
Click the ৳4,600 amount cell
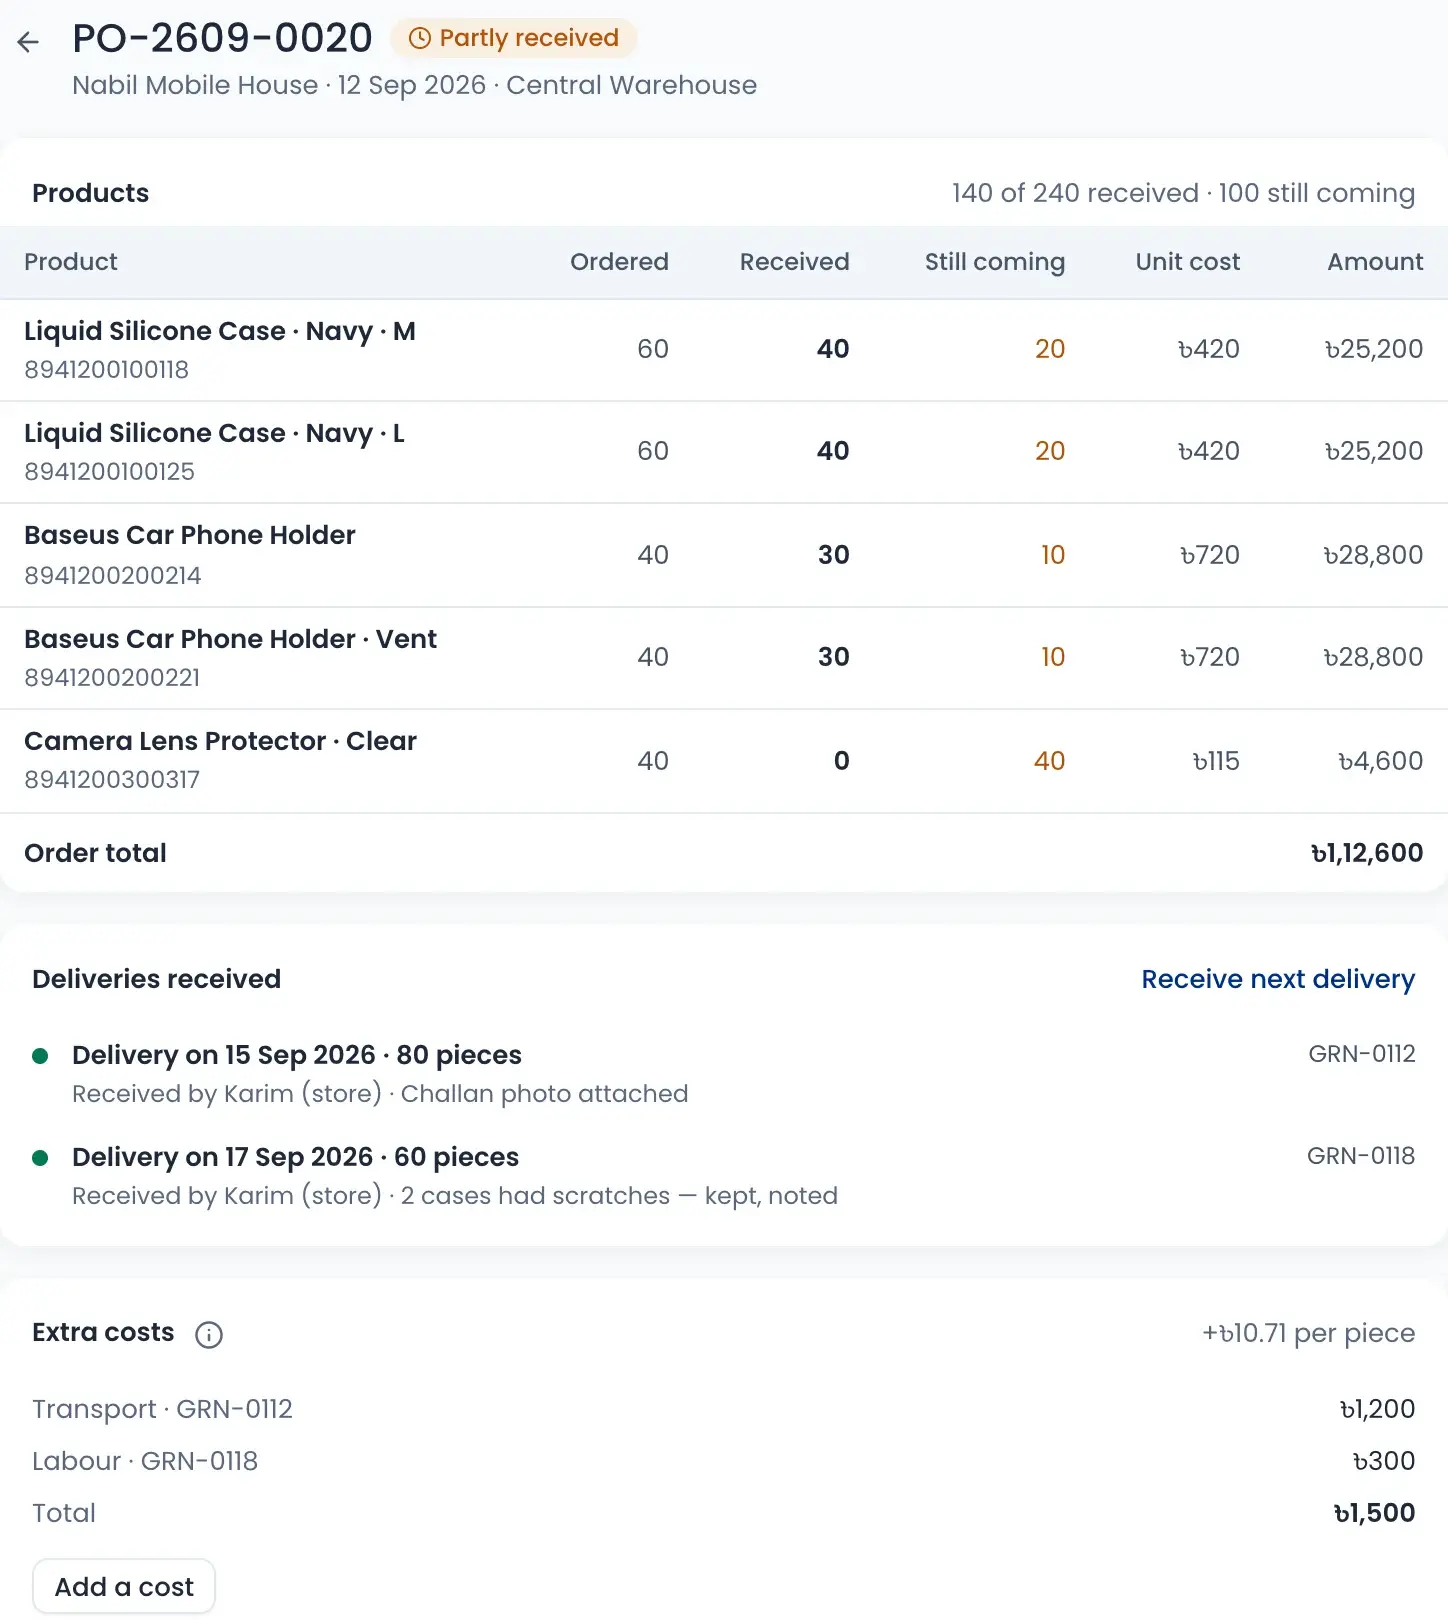[x=1380, y=761]
